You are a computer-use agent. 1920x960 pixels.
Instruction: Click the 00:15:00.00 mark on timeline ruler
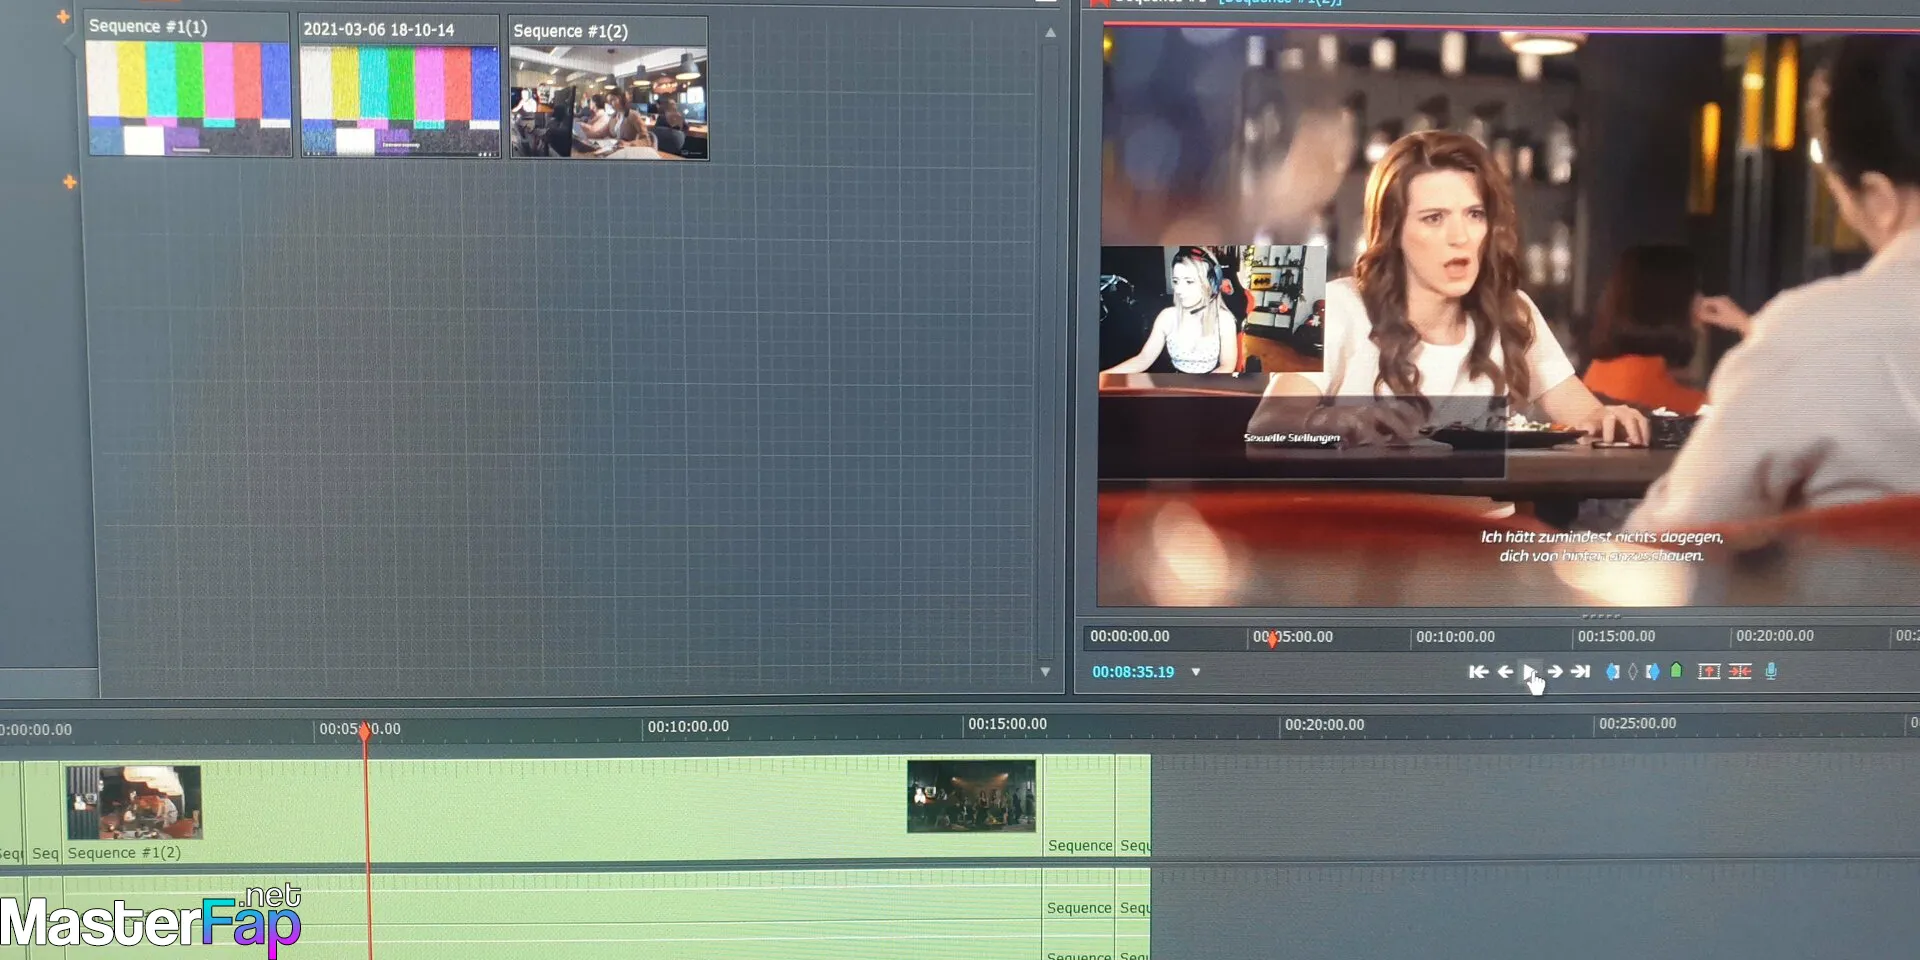[x=1007, y=724]
